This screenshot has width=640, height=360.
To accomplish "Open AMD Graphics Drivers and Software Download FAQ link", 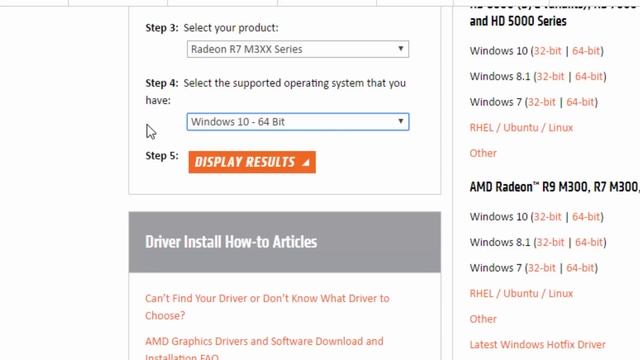I will coord(264,349).
